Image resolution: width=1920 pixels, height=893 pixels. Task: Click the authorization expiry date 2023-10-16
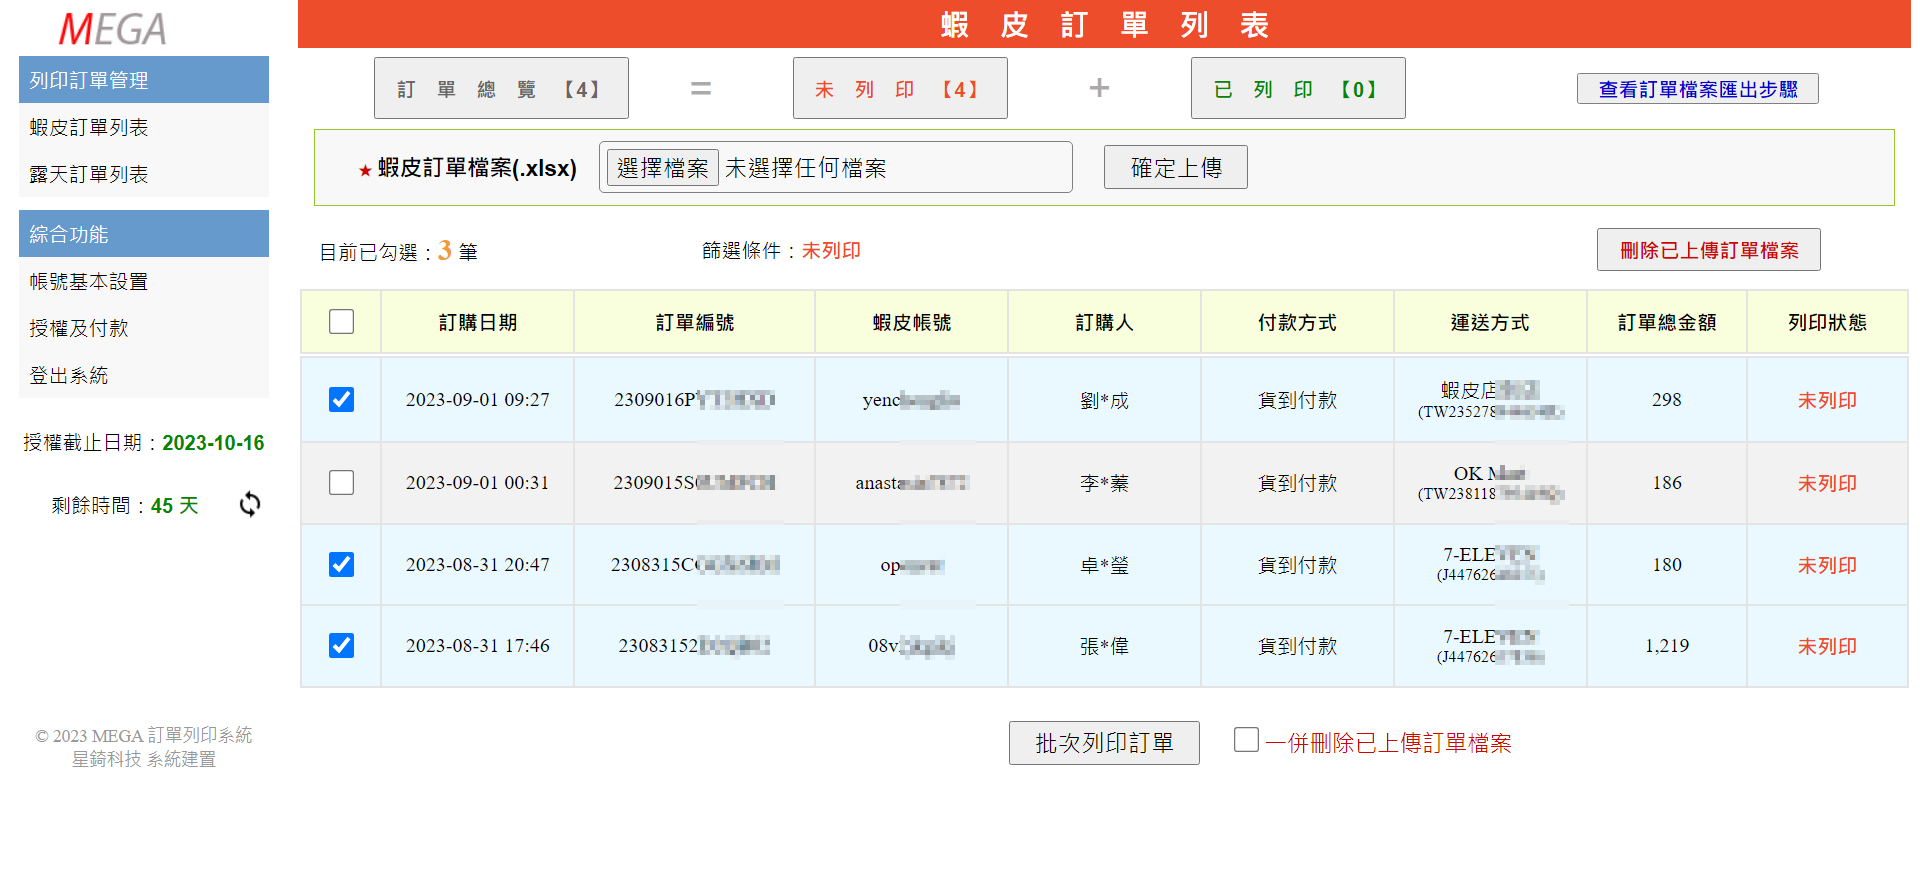tap(213, 443)
